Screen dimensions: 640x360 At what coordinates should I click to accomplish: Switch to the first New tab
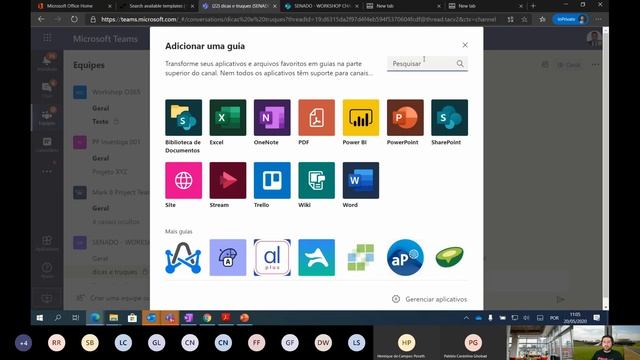[404, 6]
